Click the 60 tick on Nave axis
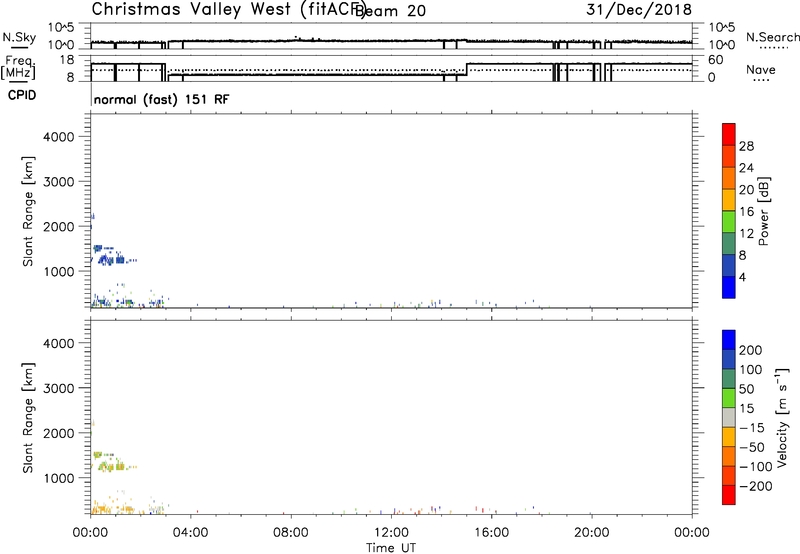 716,60
